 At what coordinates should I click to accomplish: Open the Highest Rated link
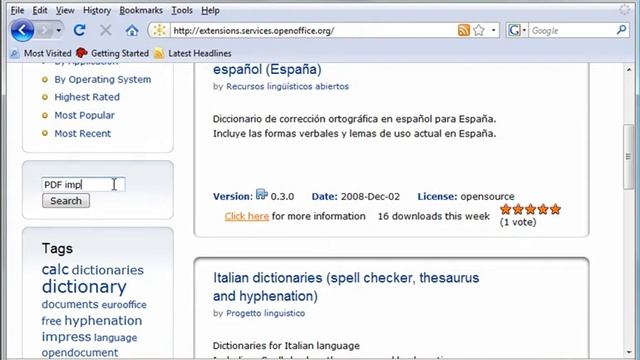[87, 97]
